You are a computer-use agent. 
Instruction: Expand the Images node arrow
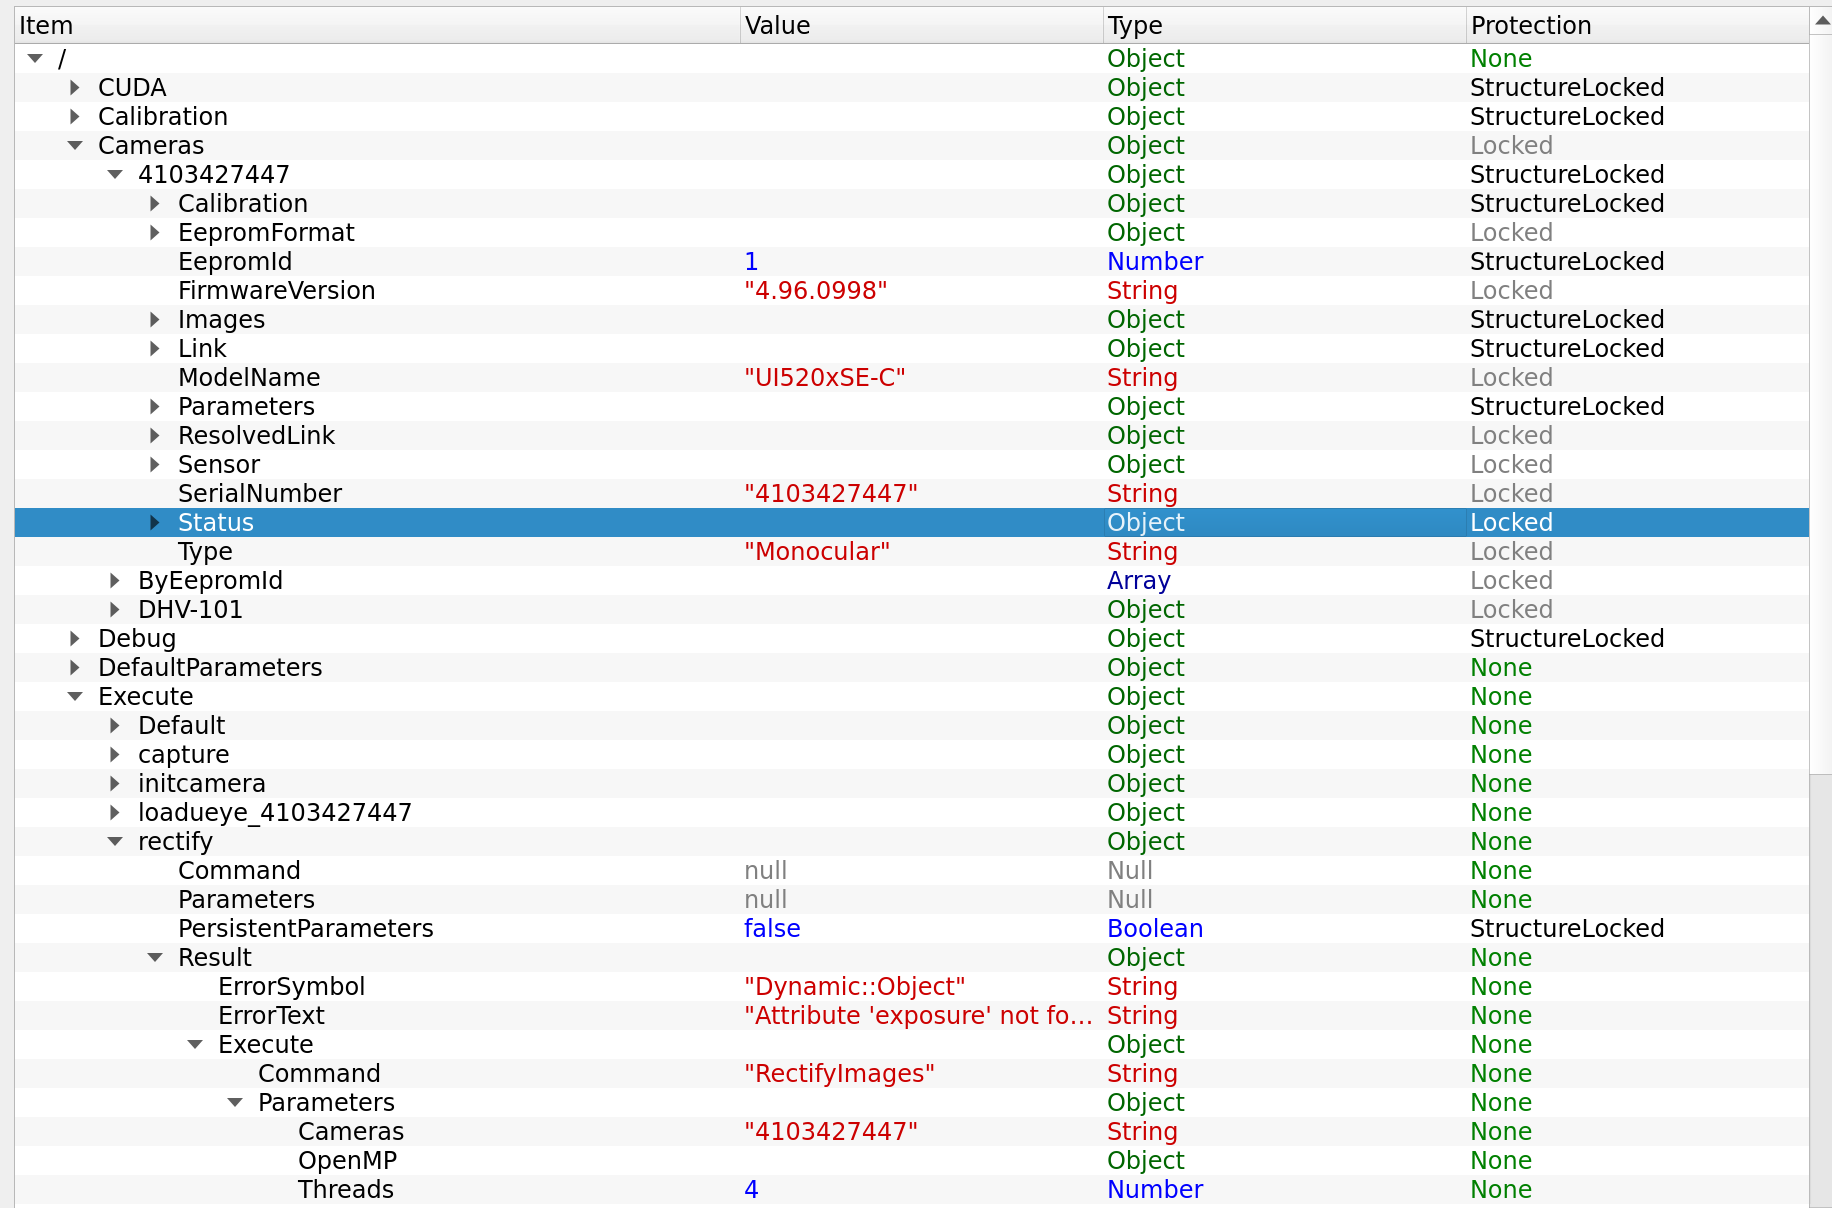pyautogui.click(x=155, y=320)
